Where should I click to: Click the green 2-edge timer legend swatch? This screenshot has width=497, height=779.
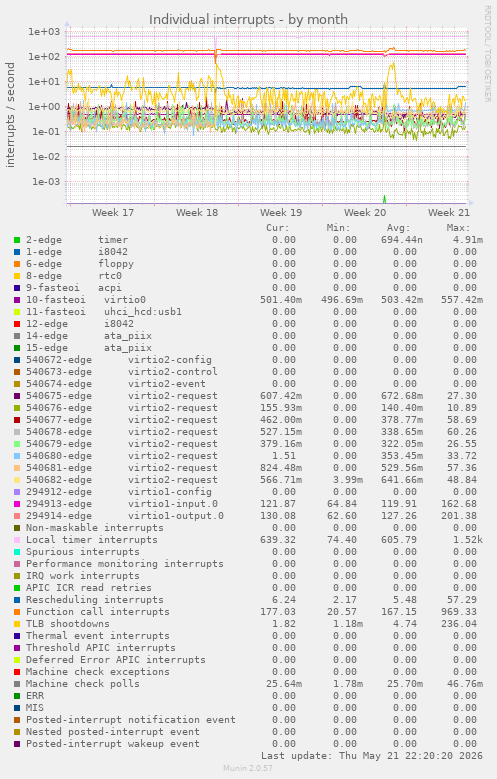click(x=17, y=240)
